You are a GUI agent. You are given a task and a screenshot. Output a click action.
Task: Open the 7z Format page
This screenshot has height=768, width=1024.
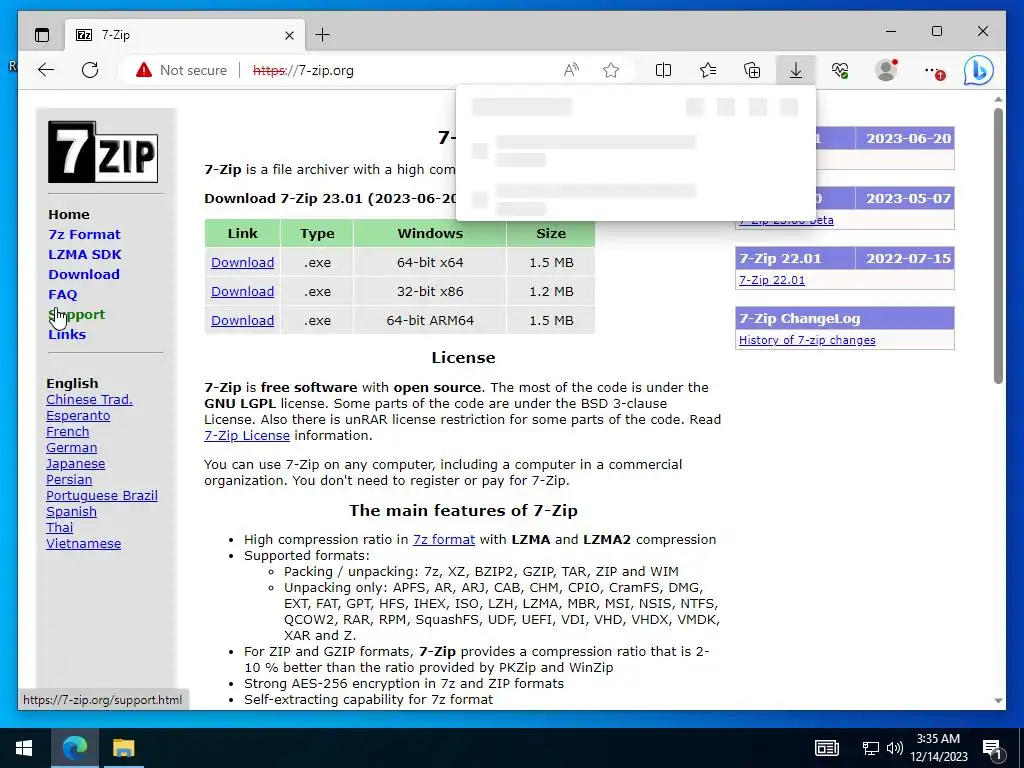(x=84, y=234)
